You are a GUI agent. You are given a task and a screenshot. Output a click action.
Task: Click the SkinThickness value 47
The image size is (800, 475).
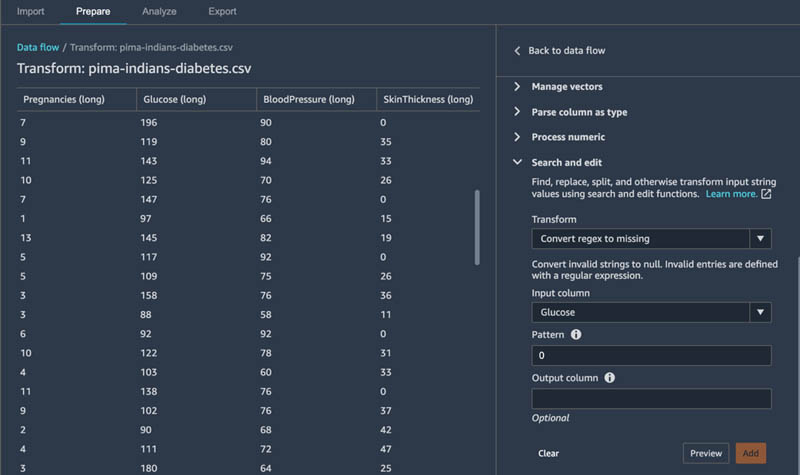(x=386, y=449)
